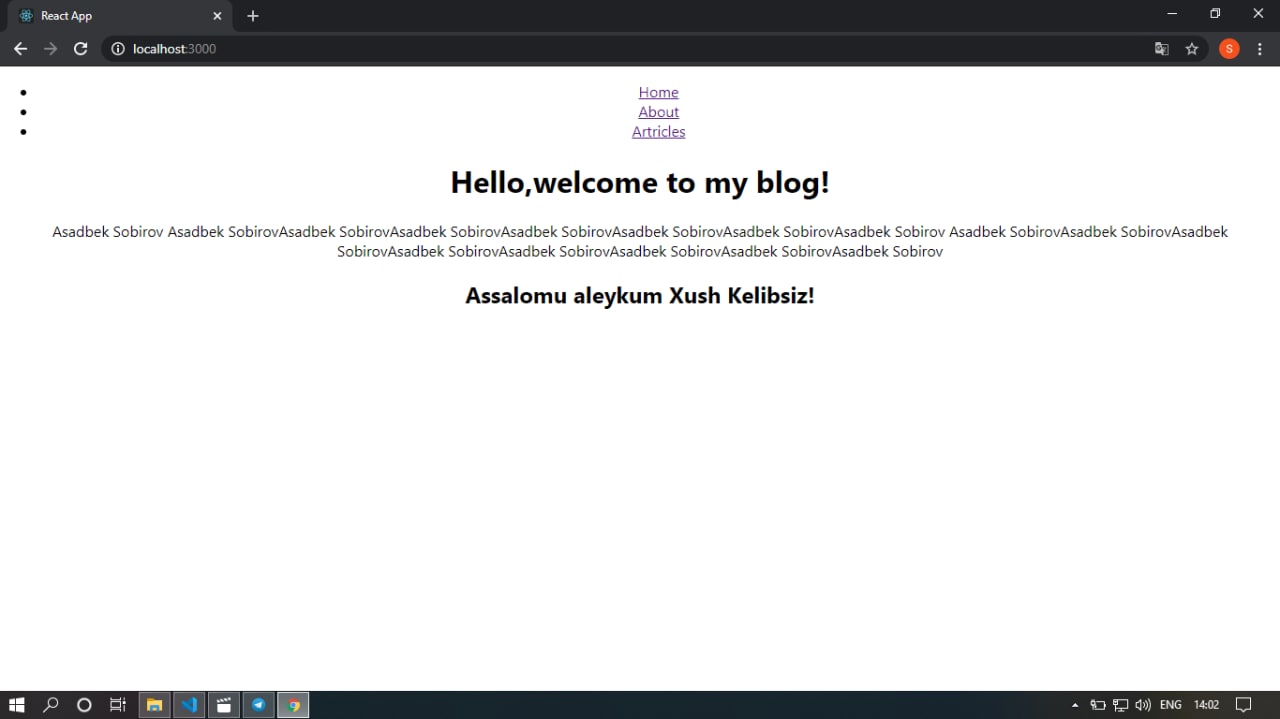The image size is (1280, 719).
Task: Open the Google Translate page icon
Action: [x=1162, y=49]
